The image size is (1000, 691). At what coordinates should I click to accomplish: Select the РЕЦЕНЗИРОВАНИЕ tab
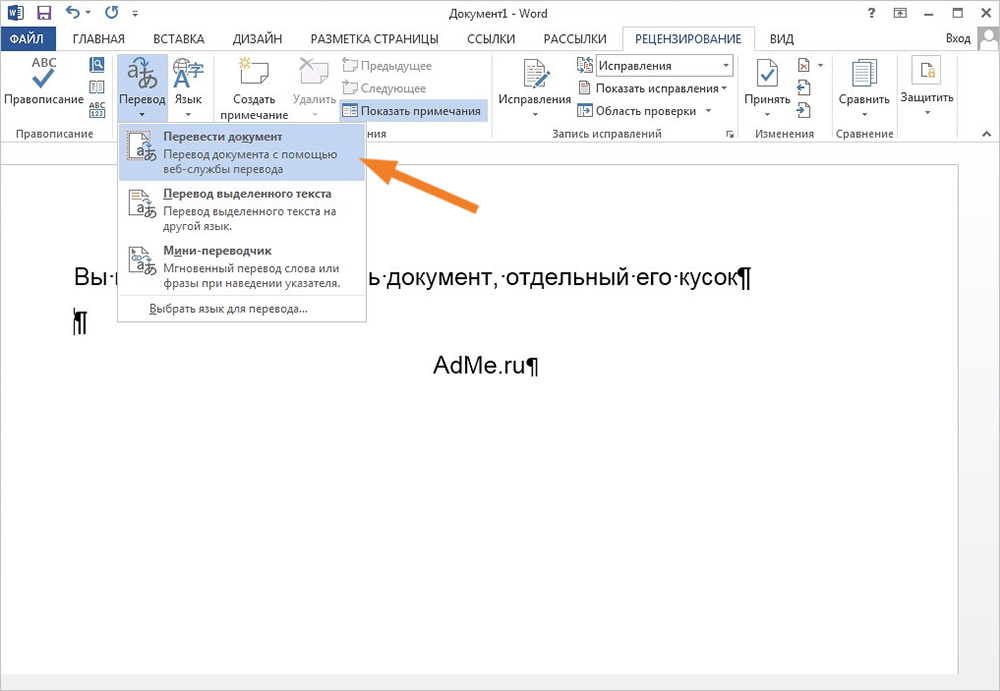point(688,39)
